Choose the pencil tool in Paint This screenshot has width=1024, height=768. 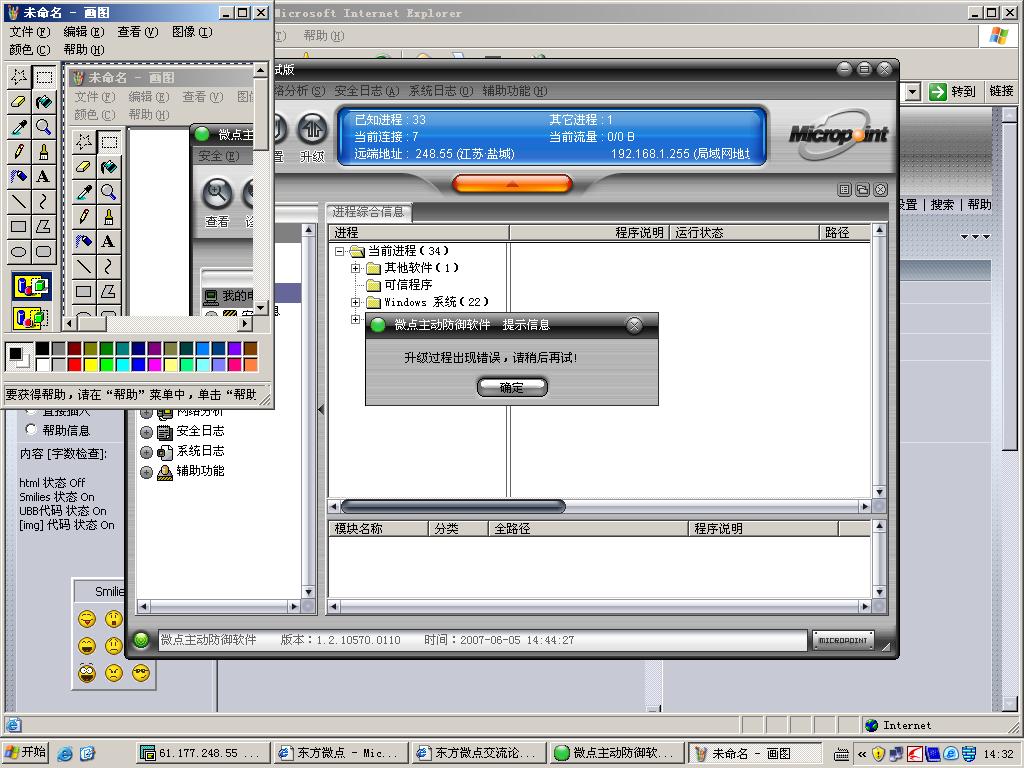tap(19, 152)
